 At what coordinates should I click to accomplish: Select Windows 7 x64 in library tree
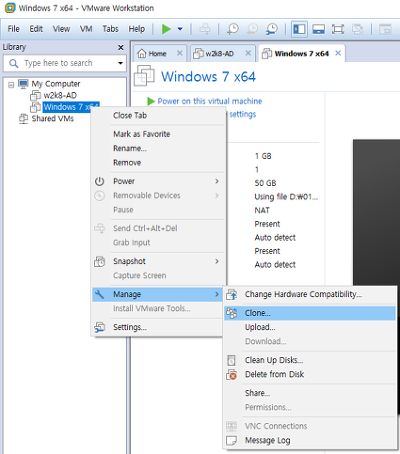pyautogui.click(x=71, y=107)
